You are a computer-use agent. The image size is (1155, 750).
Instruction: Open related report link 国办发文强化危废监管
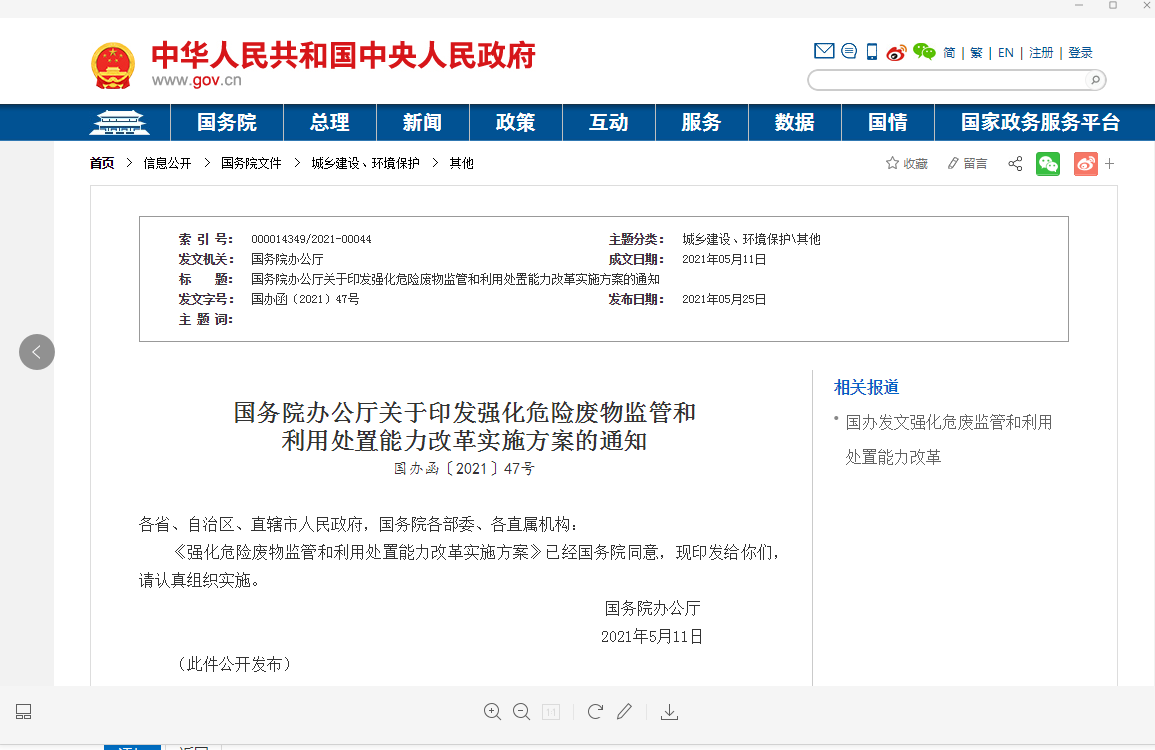pos(948,423)
